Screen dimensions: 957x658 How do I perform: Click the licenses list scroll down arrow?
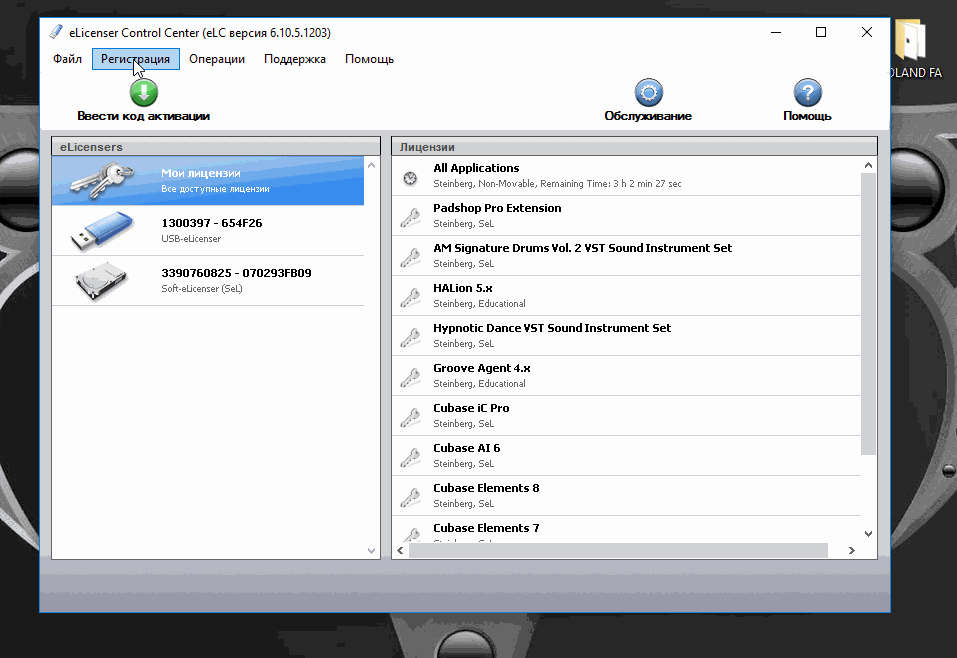point(868,534)
